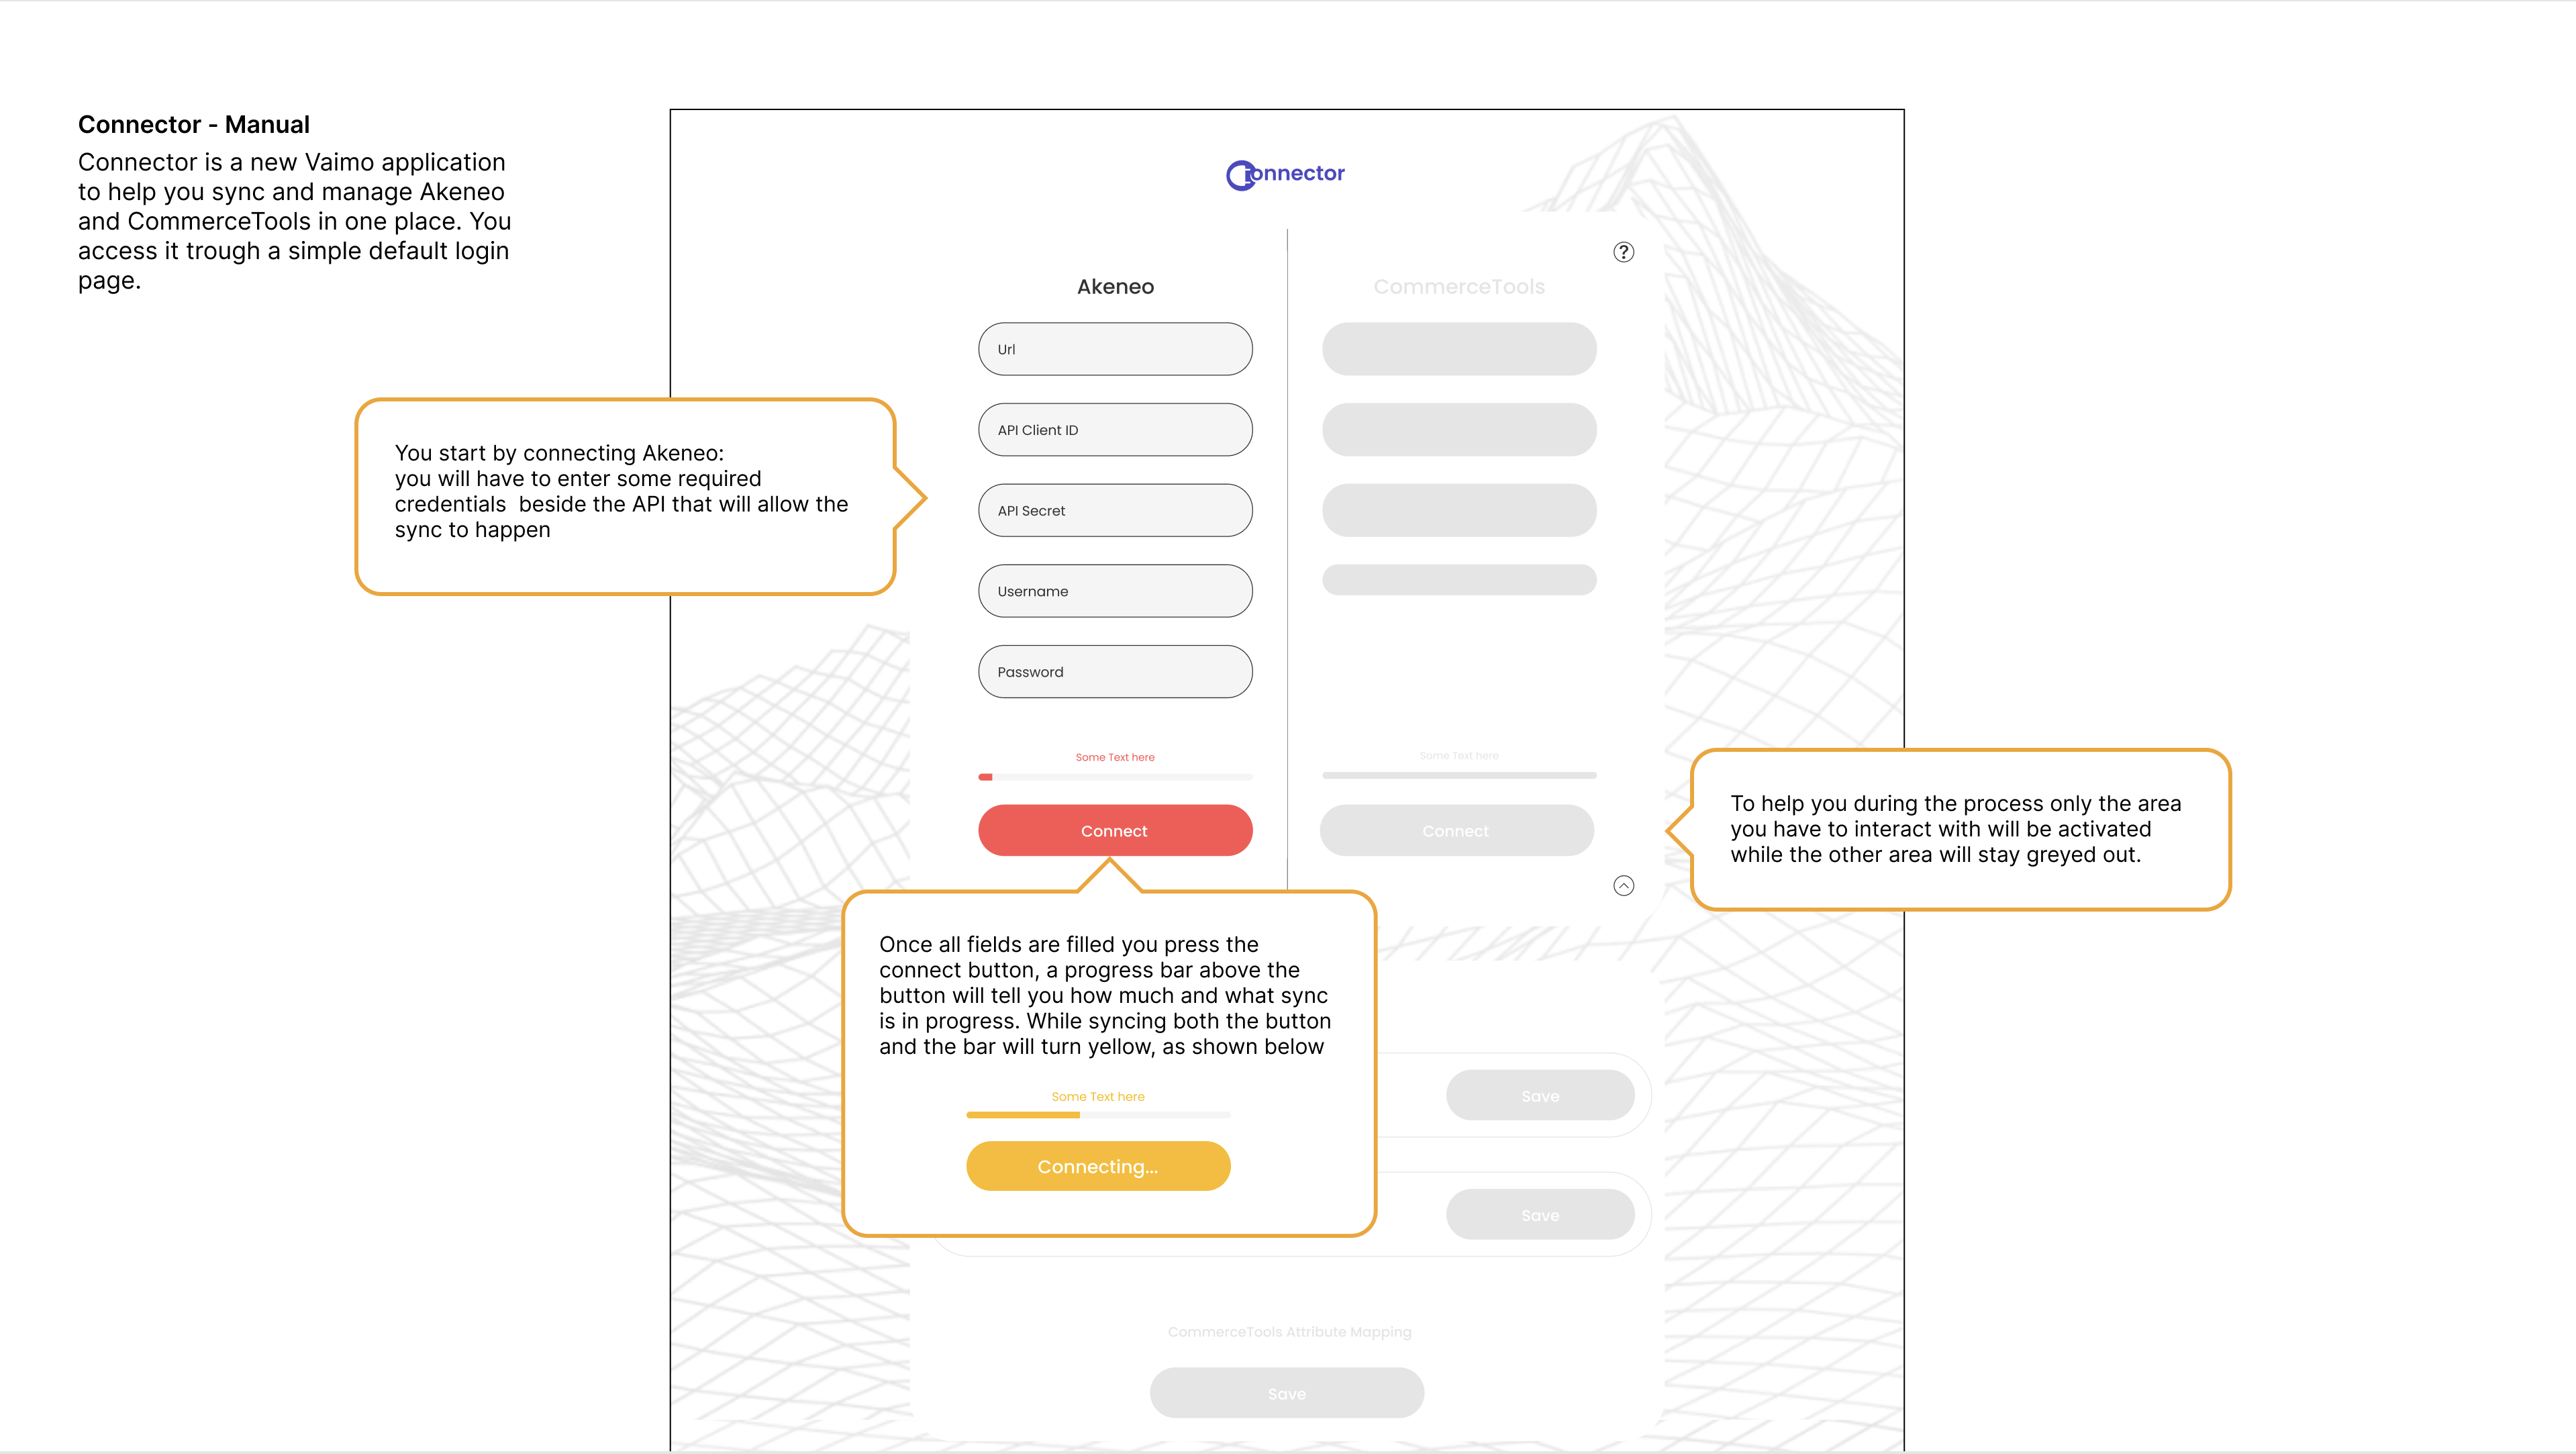Click the yellow Connecting... button

[1098, 1166]
